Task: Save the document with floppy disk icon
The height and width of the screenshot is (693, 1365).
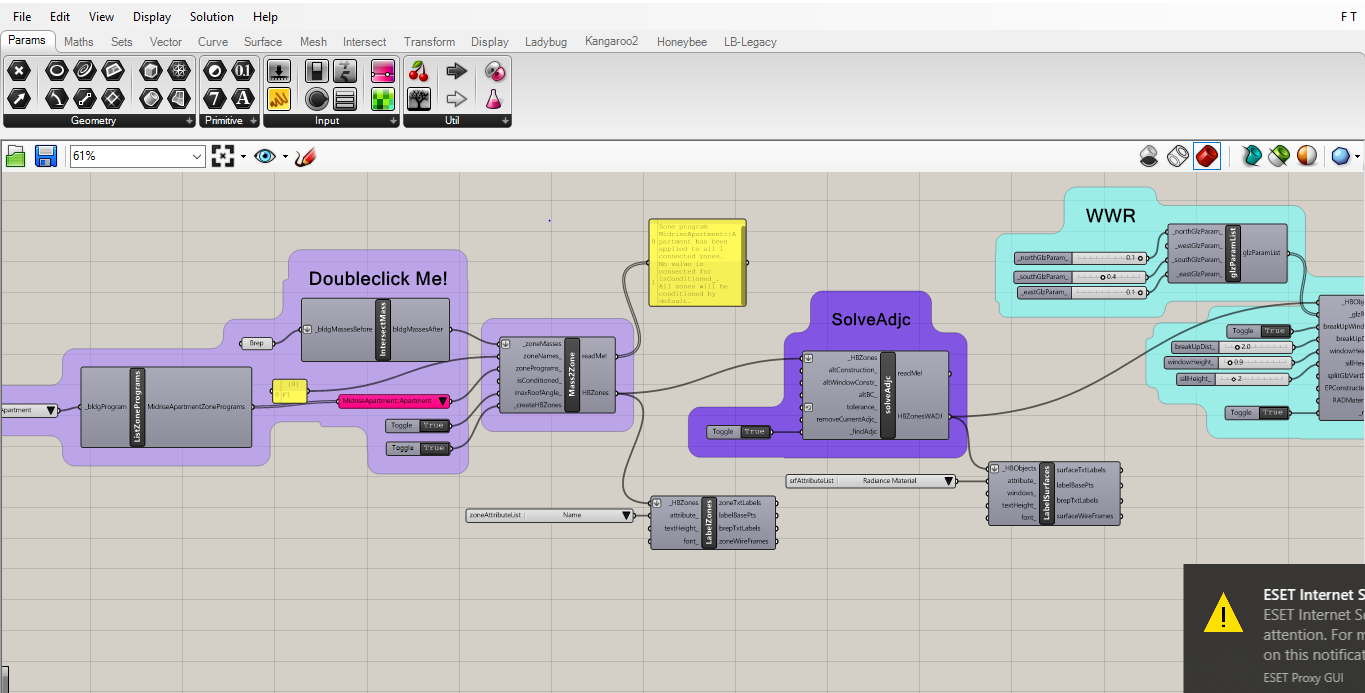Action: point(45,156)
